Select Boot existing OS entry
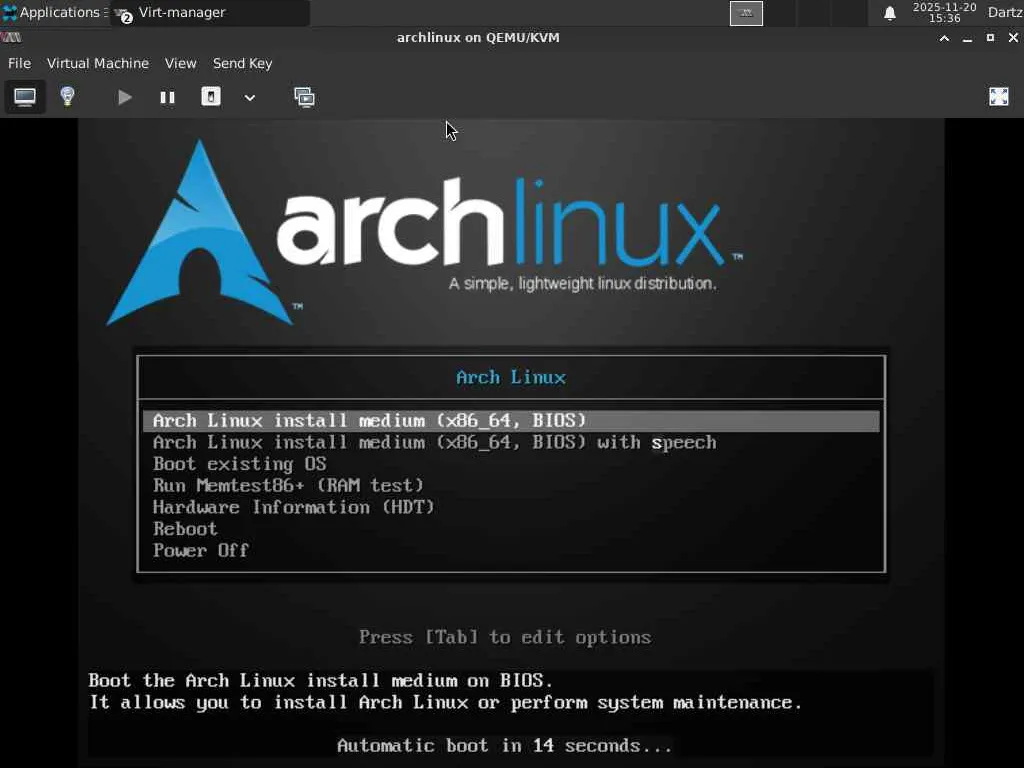The height and width of the screenshot is (768, 1024). pyautogui.click(x=240, y=464)
